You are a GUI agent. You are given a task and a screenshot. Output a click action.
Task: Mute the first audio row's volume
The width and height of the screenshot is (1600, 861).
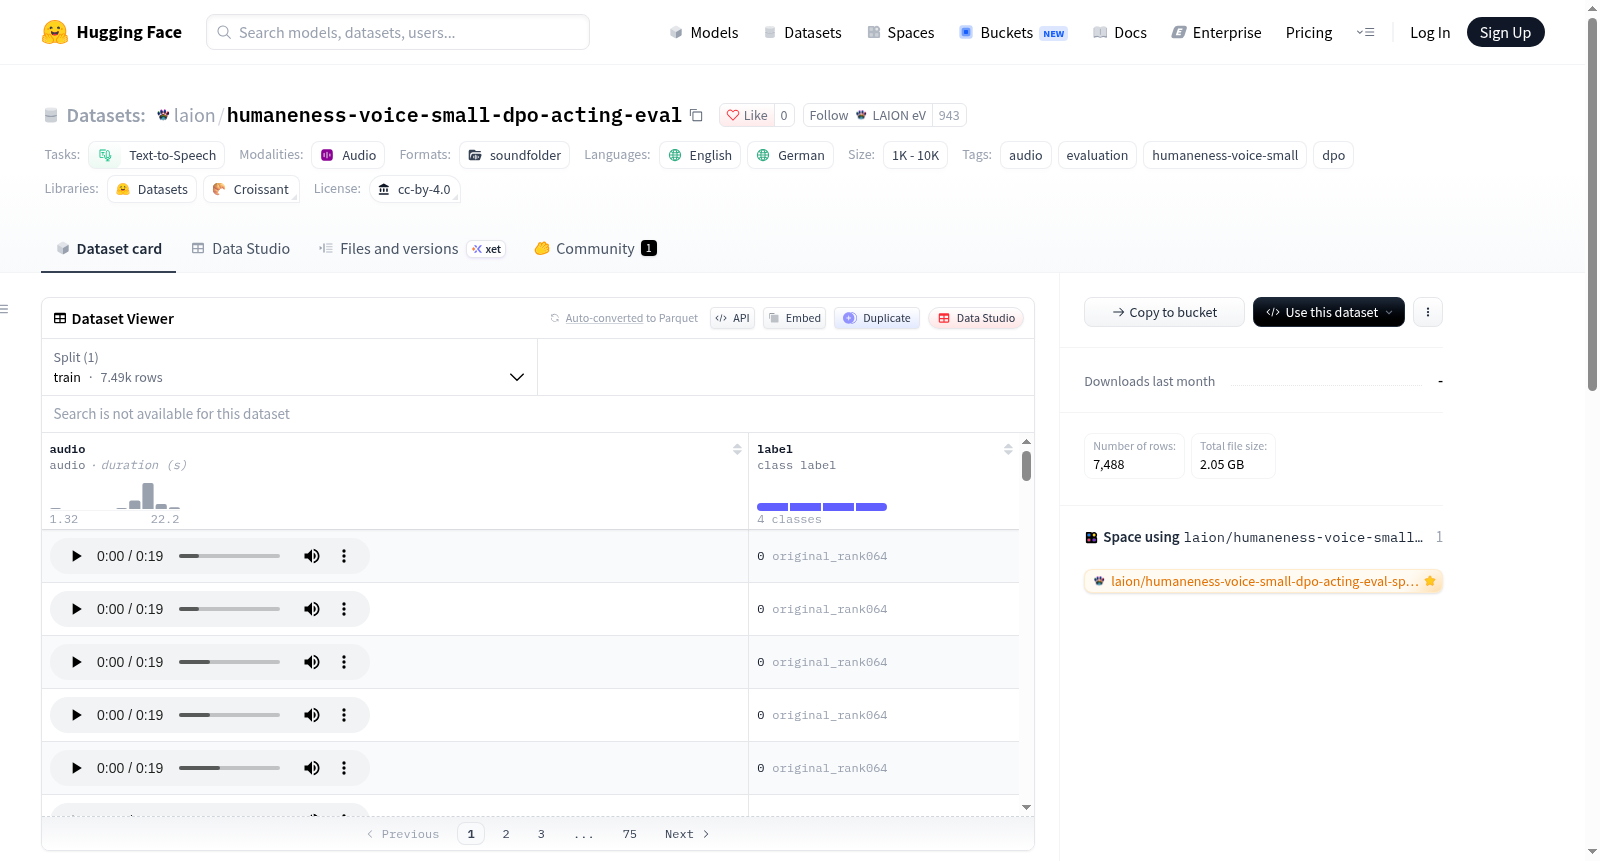(312, 556)
